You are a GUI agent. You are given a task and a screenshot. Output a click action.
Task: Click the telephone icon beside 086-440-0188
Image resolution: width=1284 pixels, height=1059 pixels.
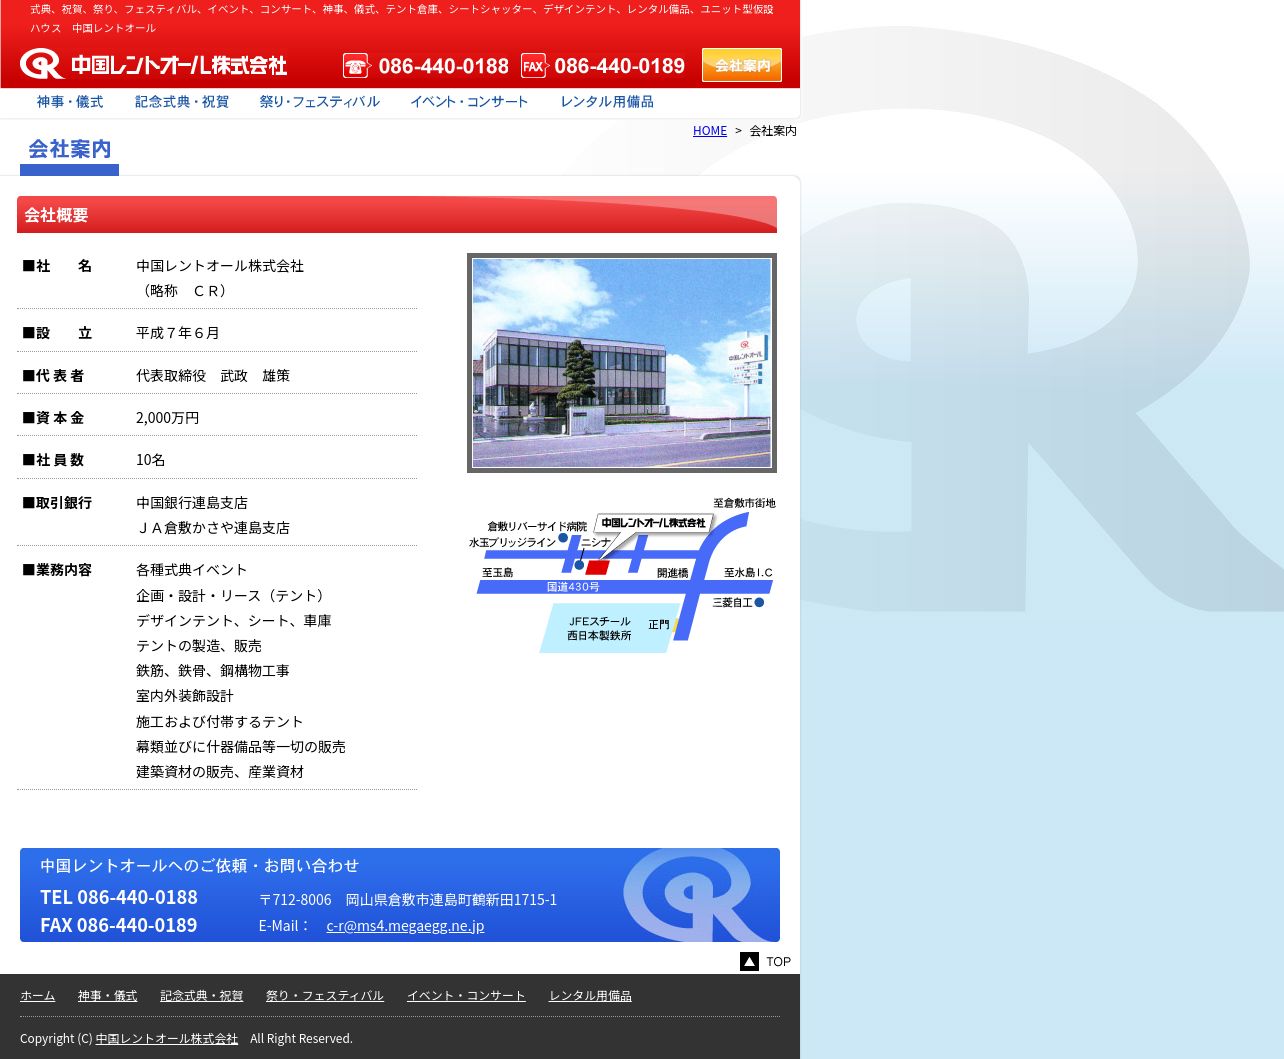pos(357,66)
